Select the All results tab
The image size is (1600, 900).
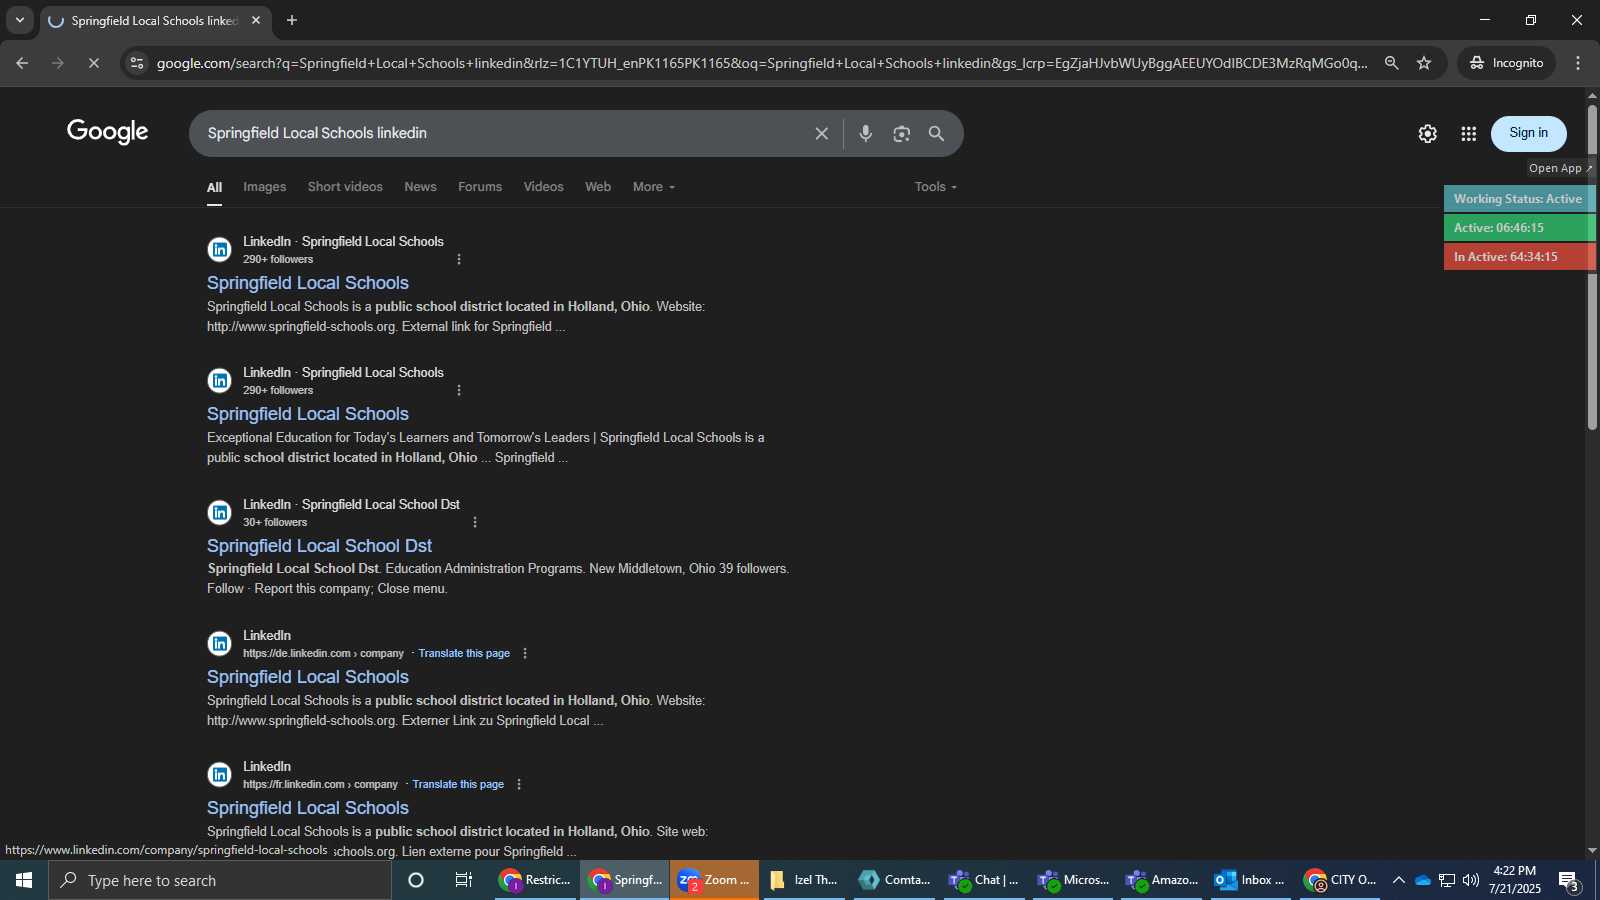point(214,187)
